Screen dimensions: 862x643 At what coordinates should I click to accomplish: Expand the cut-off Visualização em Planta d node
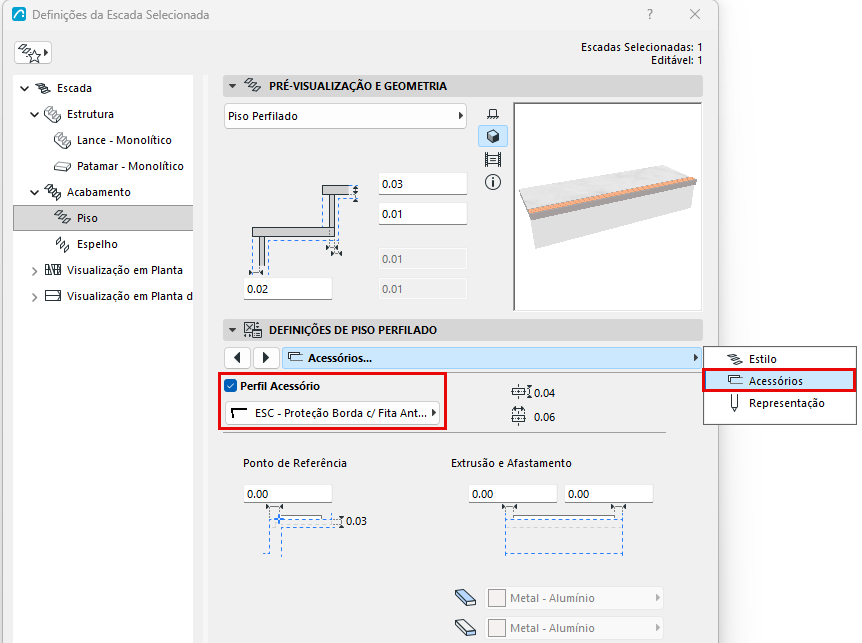point(35,297)
